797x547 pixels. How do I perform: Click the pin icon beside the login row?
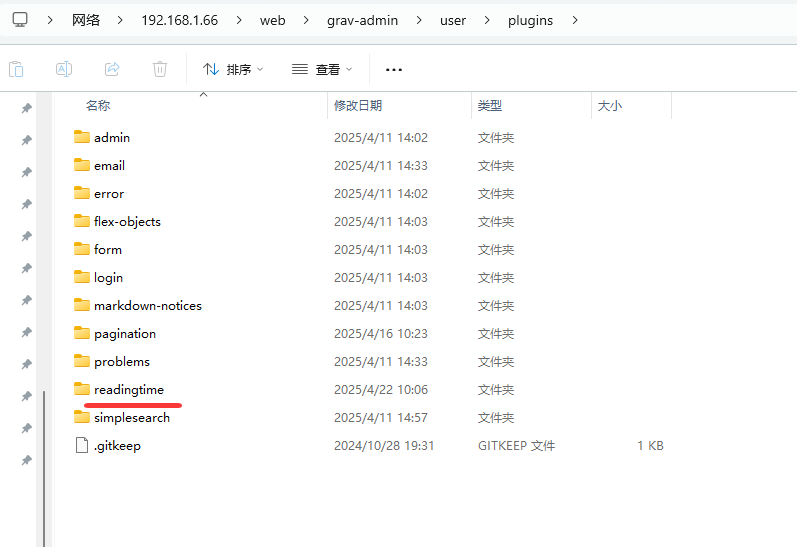(x=26, y=268)
